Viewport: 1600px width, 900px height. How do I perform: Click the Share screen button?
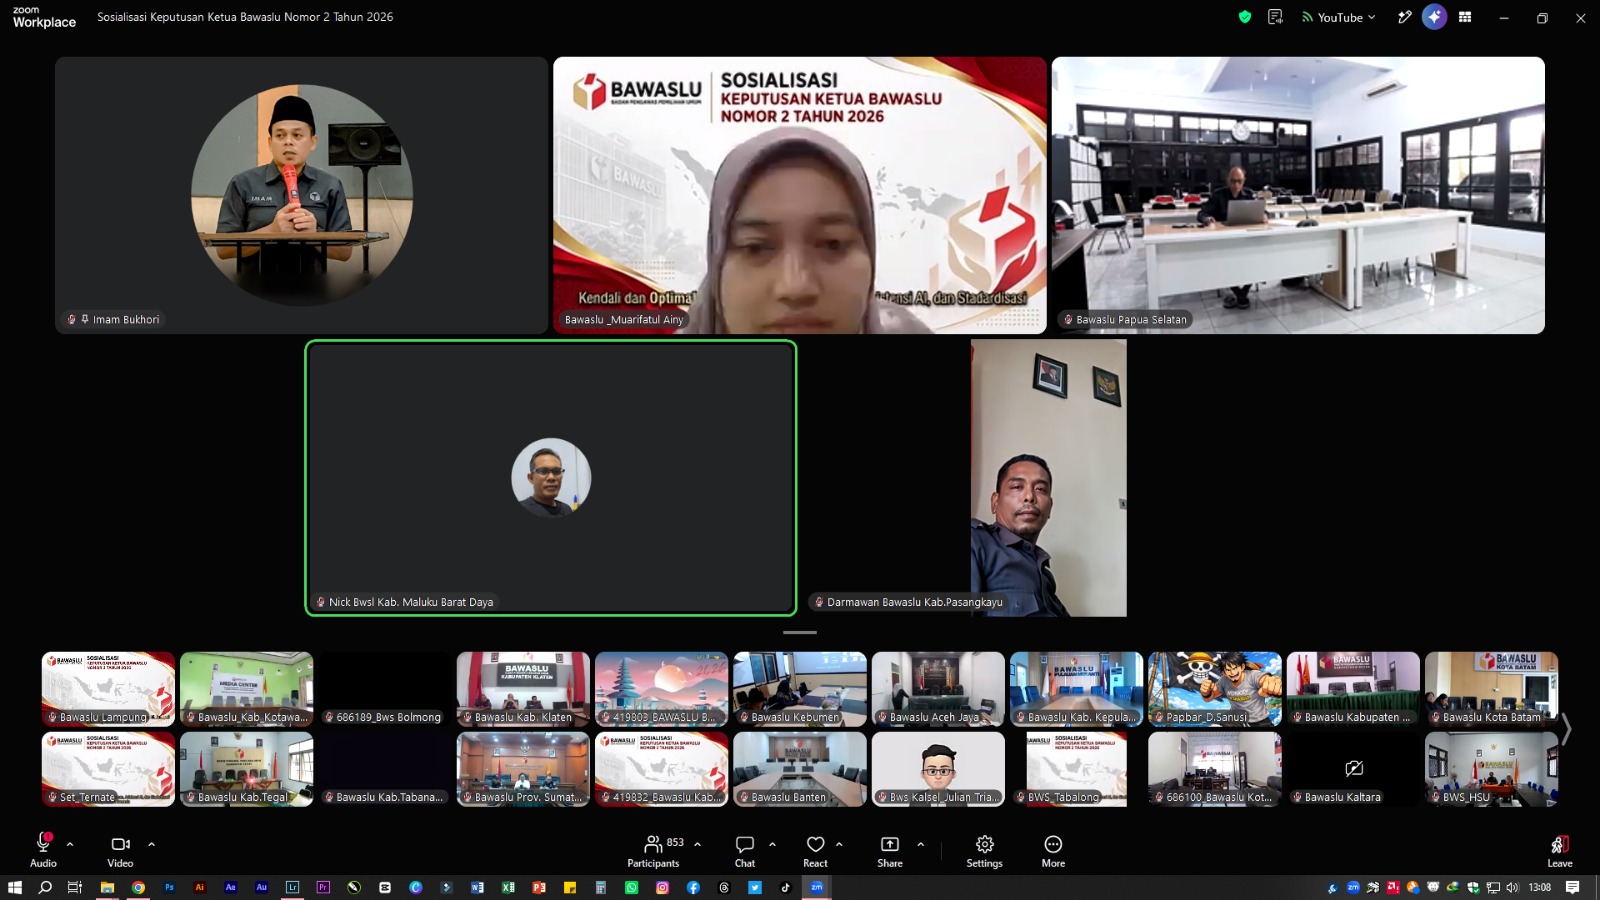coord(890,850)
